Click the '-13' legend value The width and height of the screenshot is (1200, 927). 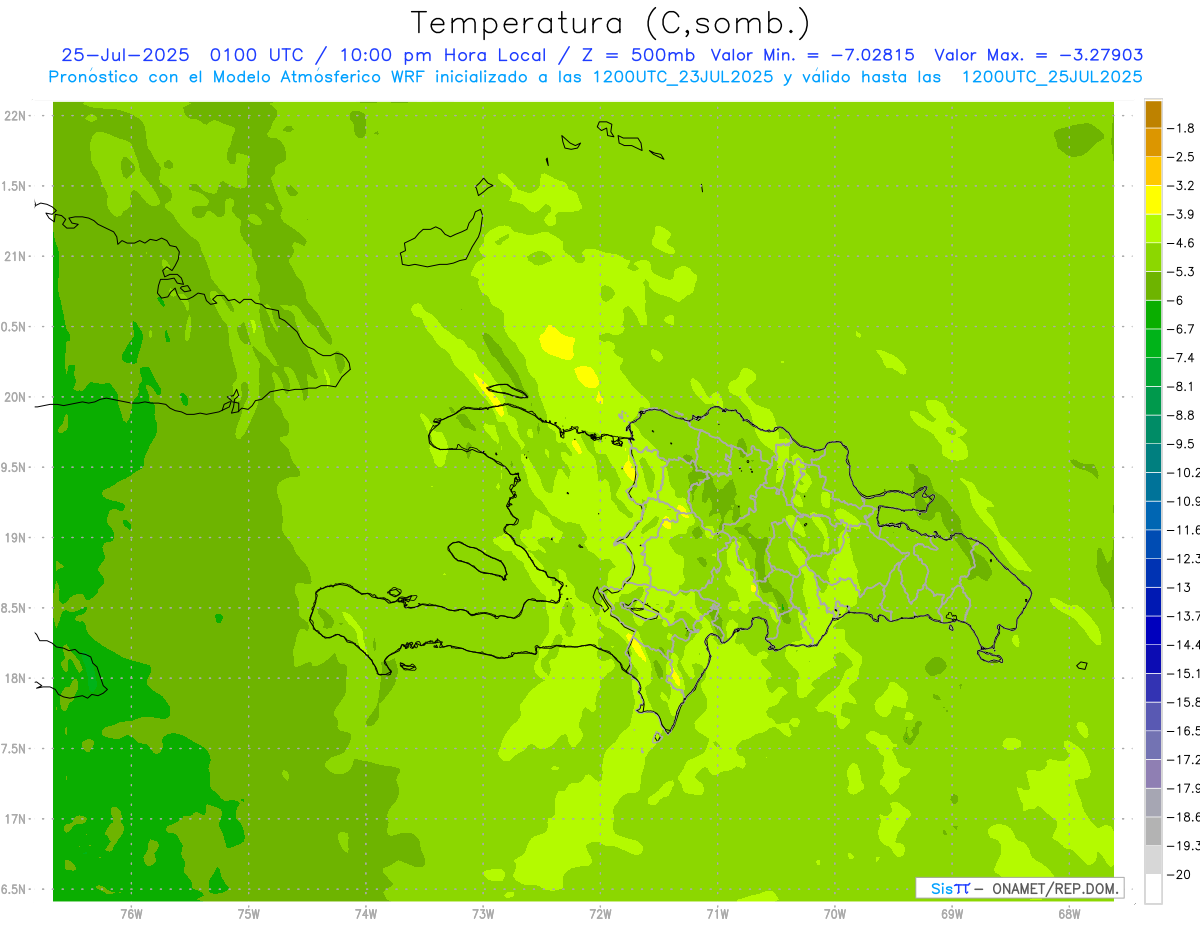(1177, 587)
